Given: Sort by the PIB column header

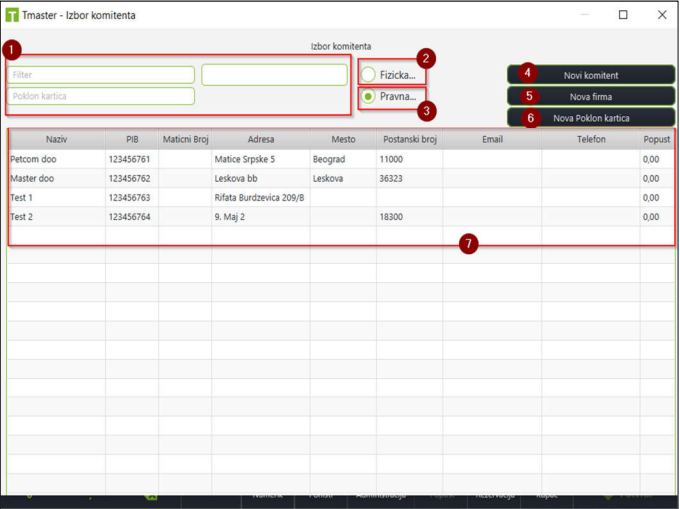Looking at the screenshot, I should (132, 139).
